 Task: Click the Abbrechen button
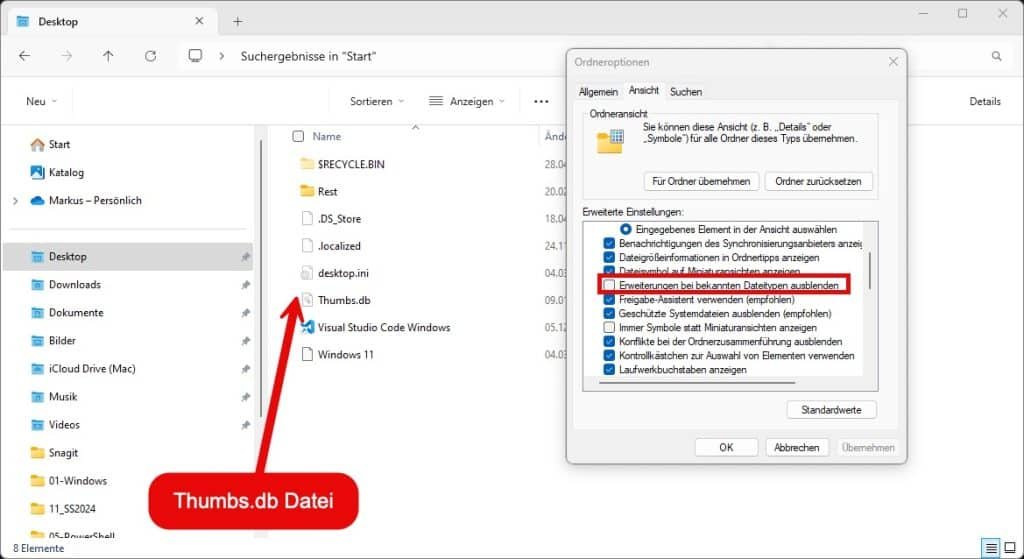point(797,447)
